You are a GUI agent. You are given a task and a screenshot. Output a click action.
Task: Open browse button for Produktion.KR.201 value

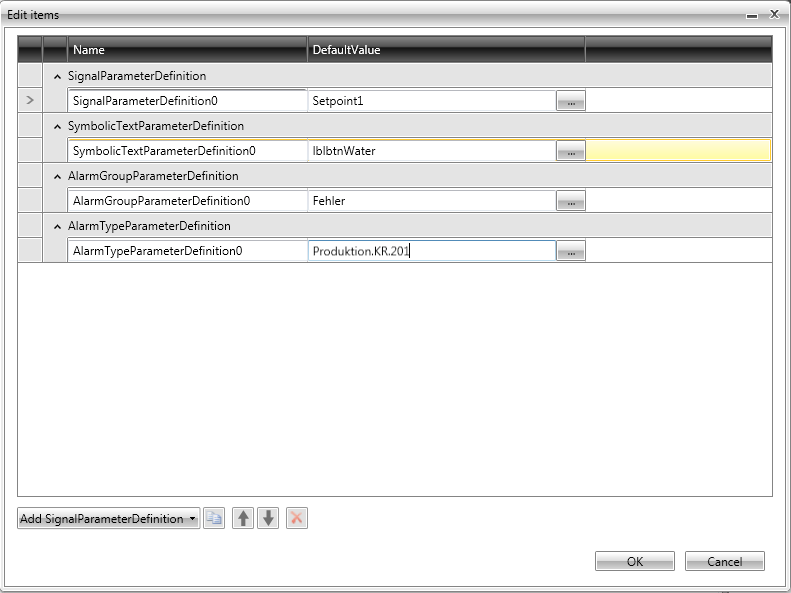point(570,251)
